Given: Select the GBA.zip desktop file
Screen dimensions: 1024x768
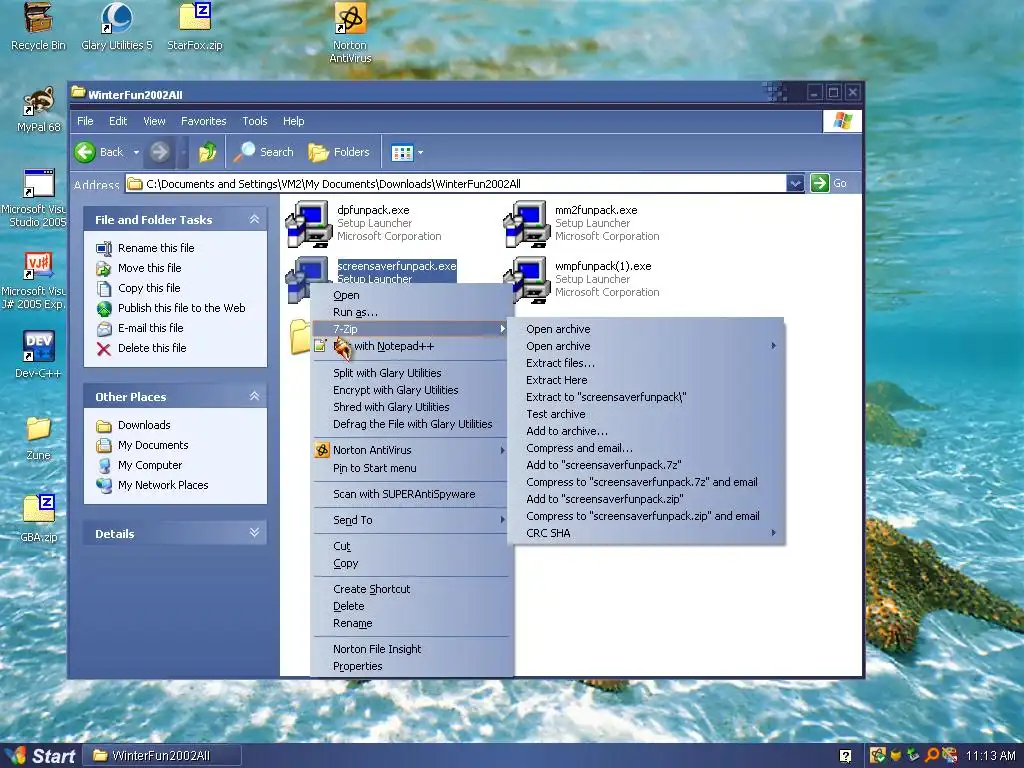Looking at the screenshot, I should pyautogui.click(x=38, y=519).
